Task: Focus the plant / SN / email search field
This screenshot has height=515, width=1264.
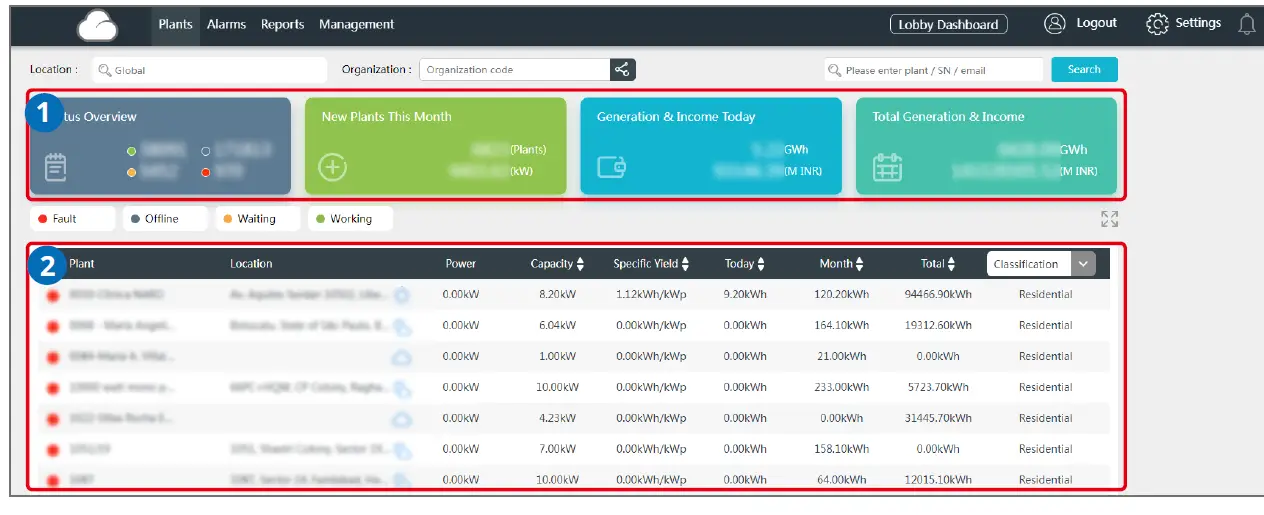Action: coord(934,70)
